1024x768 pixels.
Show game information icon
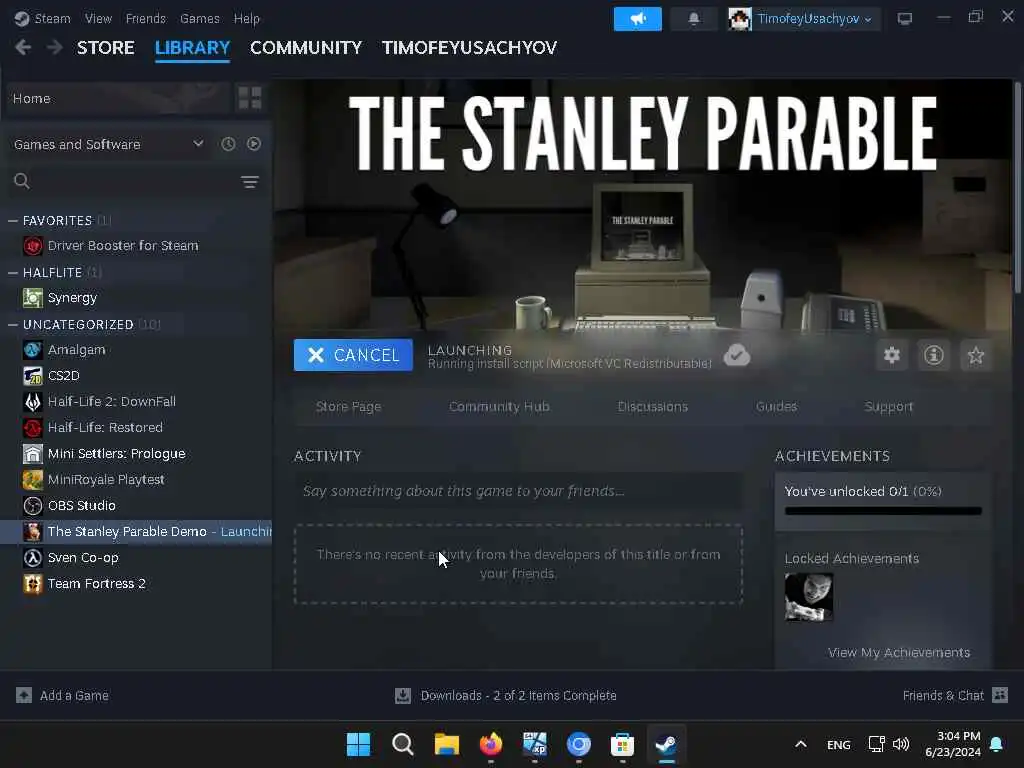[934, 355]
